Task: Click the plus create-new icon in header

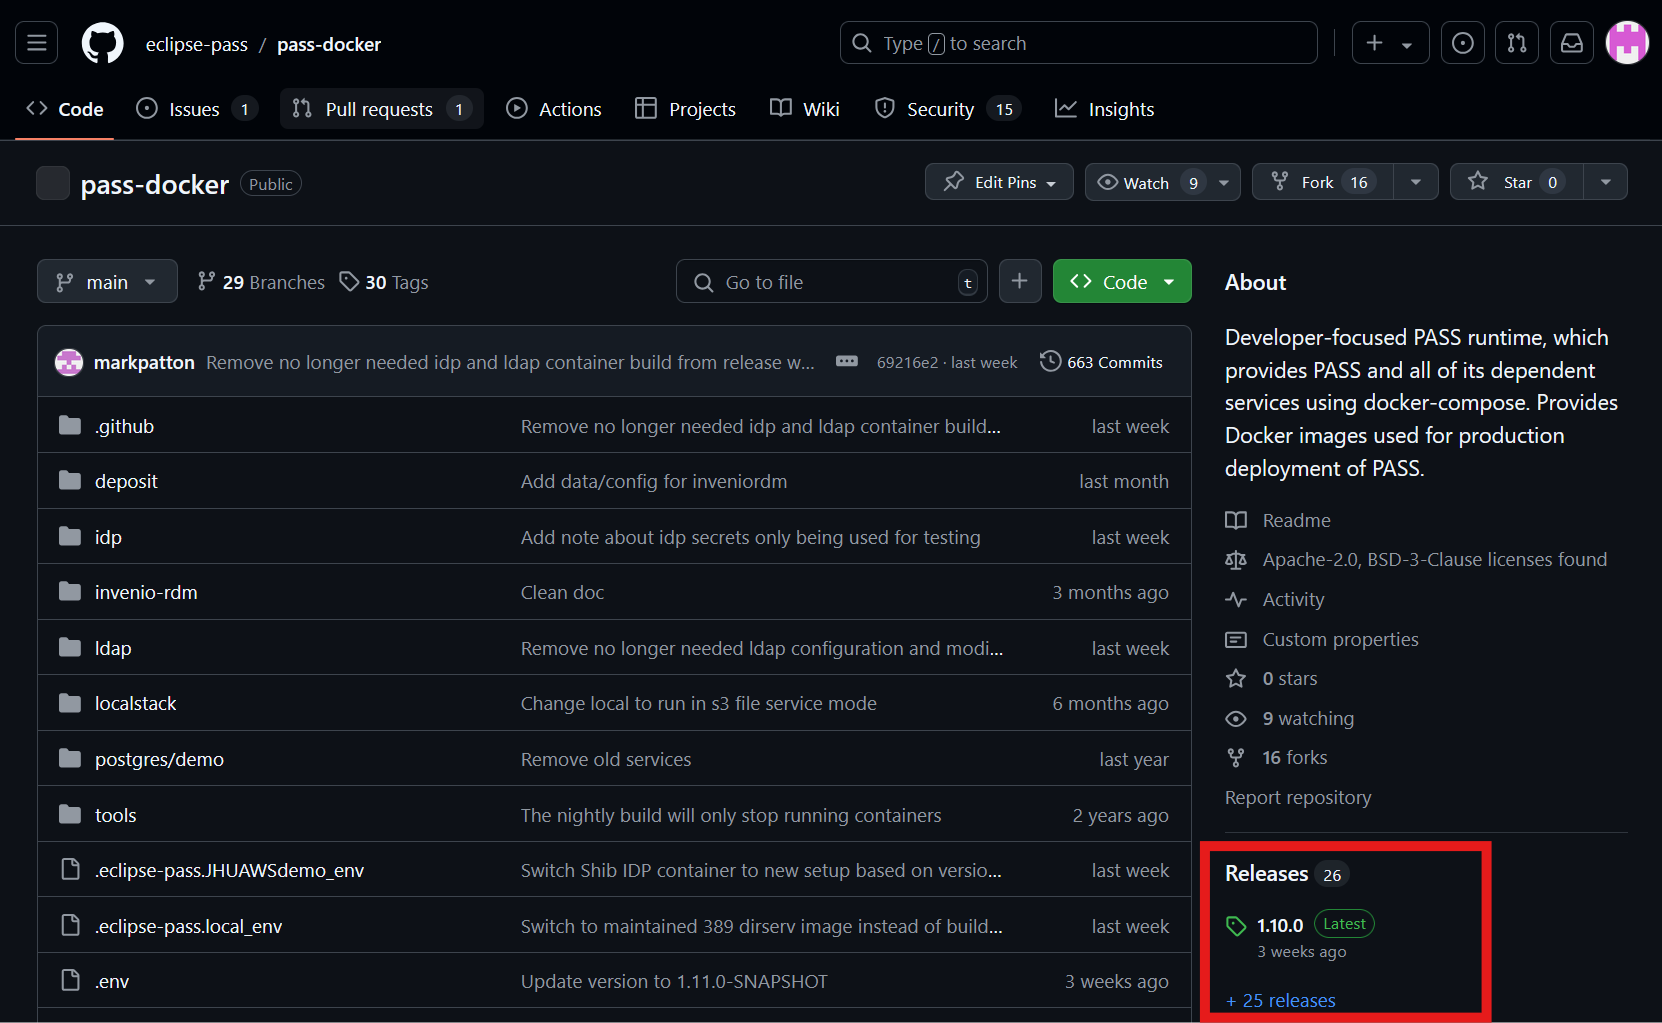Action: [1375, 43]
